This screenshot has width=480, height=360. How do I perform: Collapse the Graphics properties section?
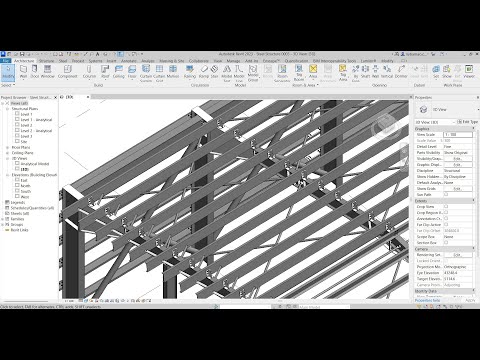point(473,128)
